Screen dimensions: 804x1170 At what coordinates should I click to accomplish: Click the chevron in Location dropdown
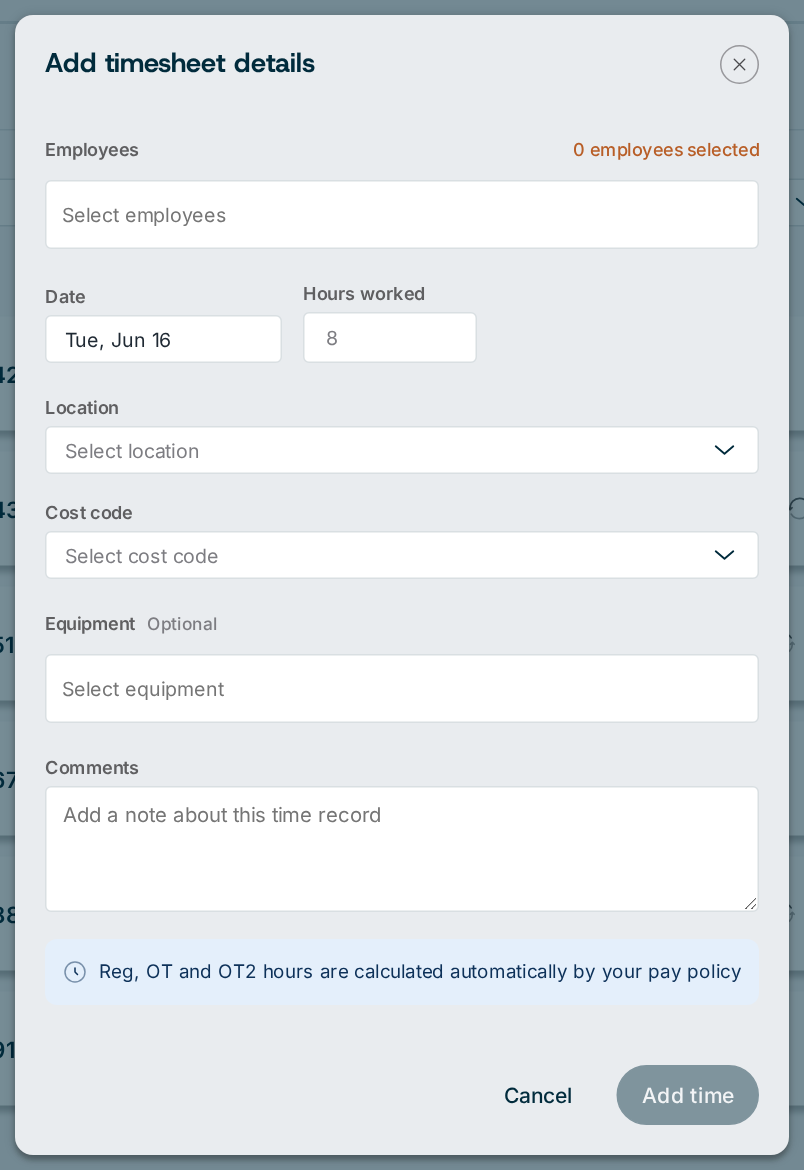(724, 450)
